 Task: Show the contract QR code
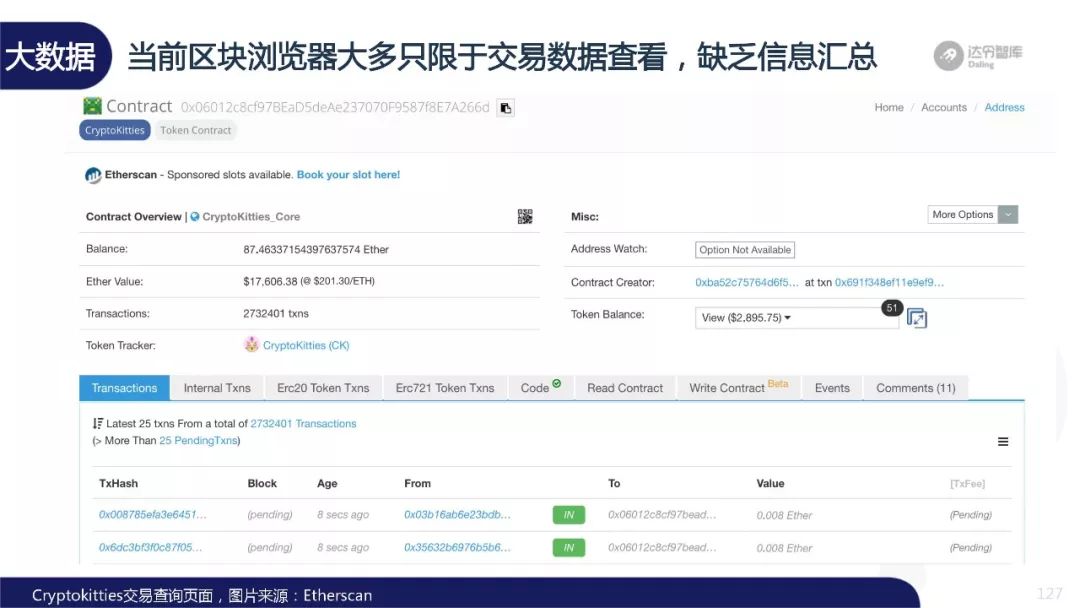(x=525, y=217)
